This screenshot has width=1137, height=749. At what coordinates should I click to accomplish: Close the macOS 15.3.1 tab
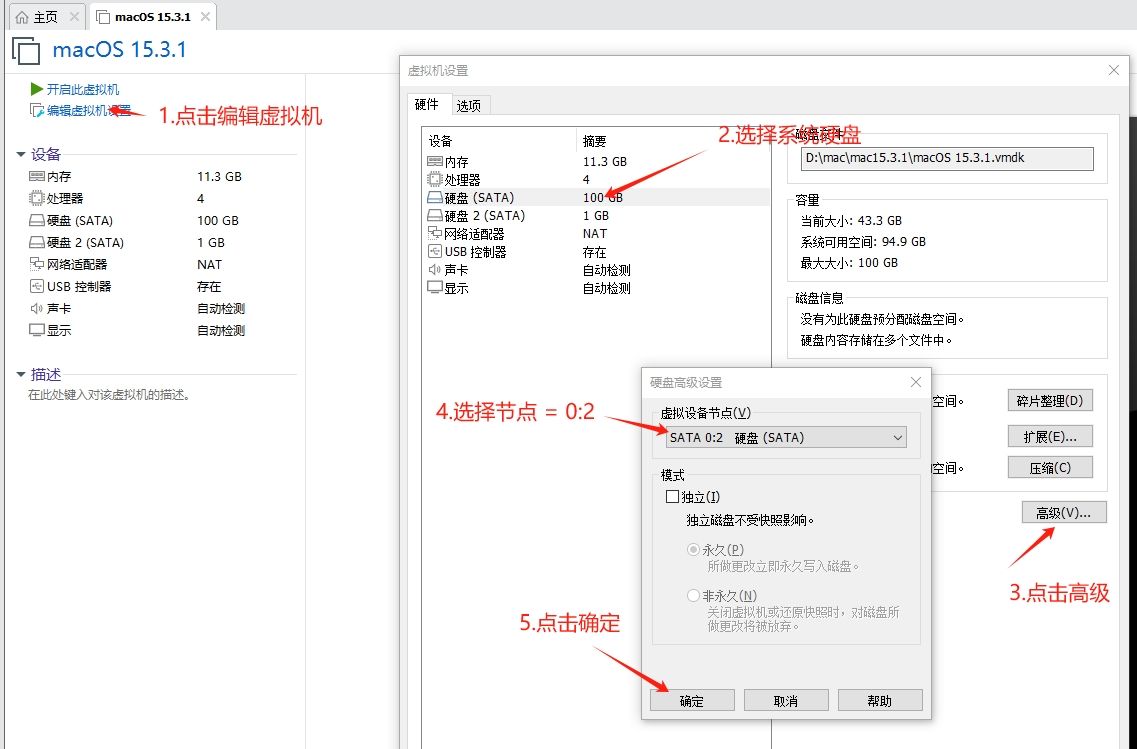pos(205,17)
